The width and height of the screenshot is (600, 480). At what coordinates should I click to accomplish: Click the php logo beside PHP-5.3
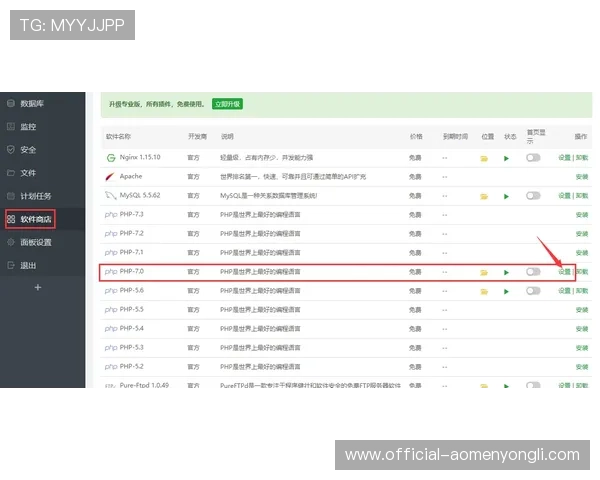[111, 348]
